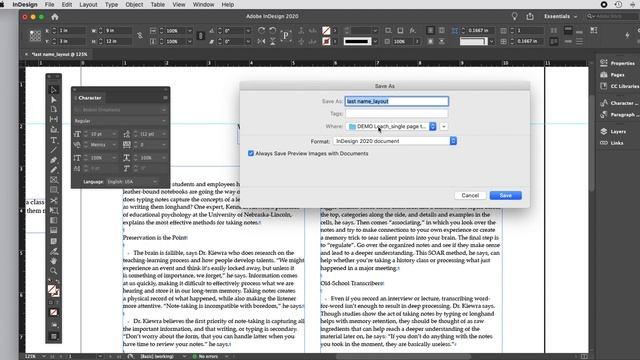Select the Gradient Swatch tool

[53, 220]
